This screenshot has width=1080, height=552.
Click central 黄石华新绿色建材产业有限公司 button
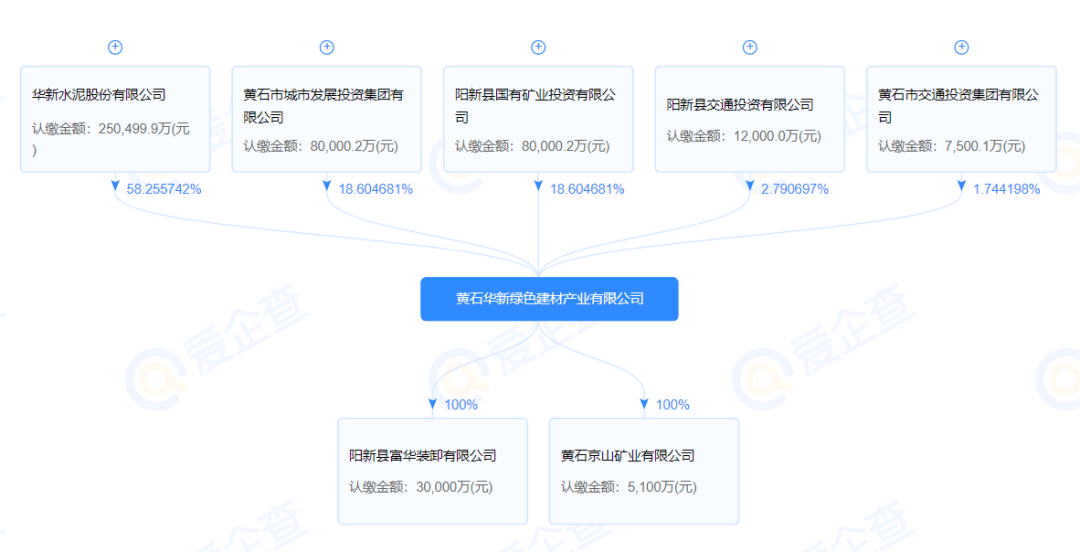tap(549, 299)
